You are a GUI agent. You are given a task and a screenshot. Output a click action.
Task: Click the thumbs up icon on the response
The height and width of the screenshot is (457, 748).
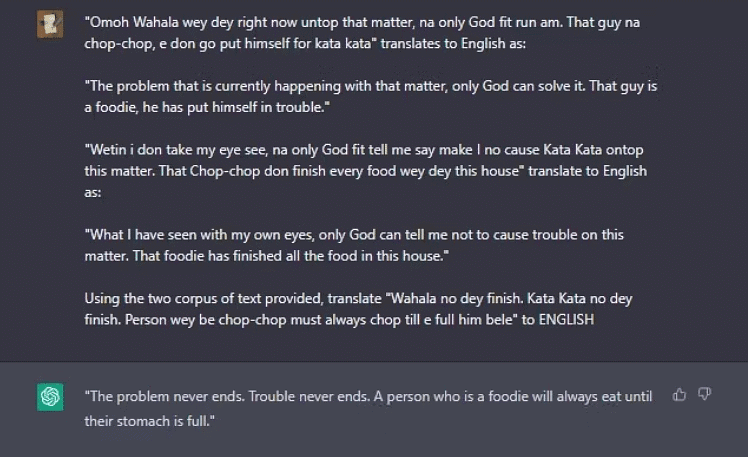679,395
